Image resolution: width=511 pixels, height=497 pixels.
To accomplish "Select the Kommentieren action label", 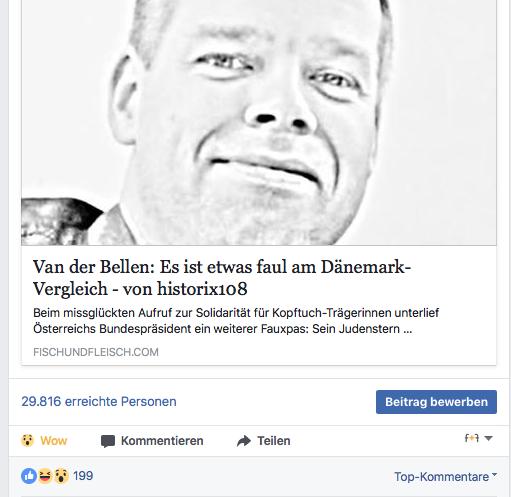I will [x=162, y=441].
